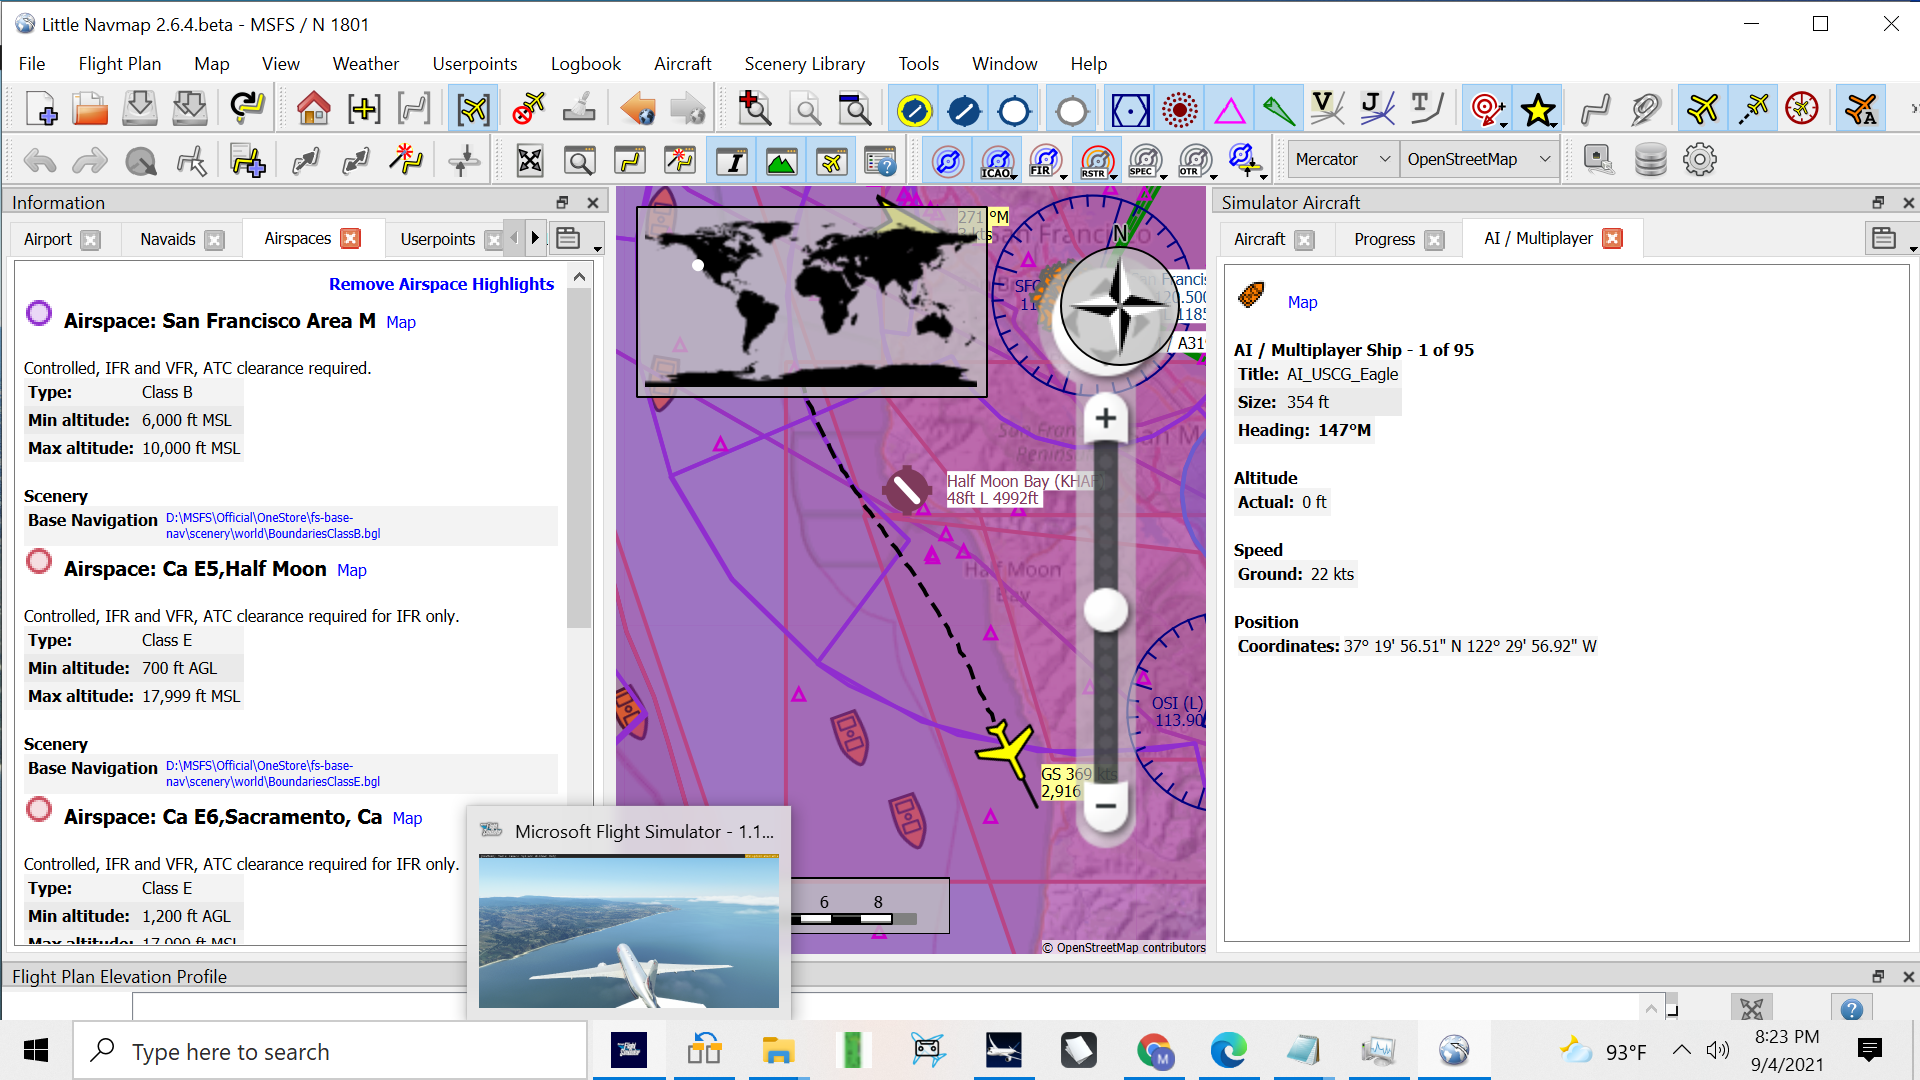Open the options gear icon

pyautogui.click(x=1700, y=160)
